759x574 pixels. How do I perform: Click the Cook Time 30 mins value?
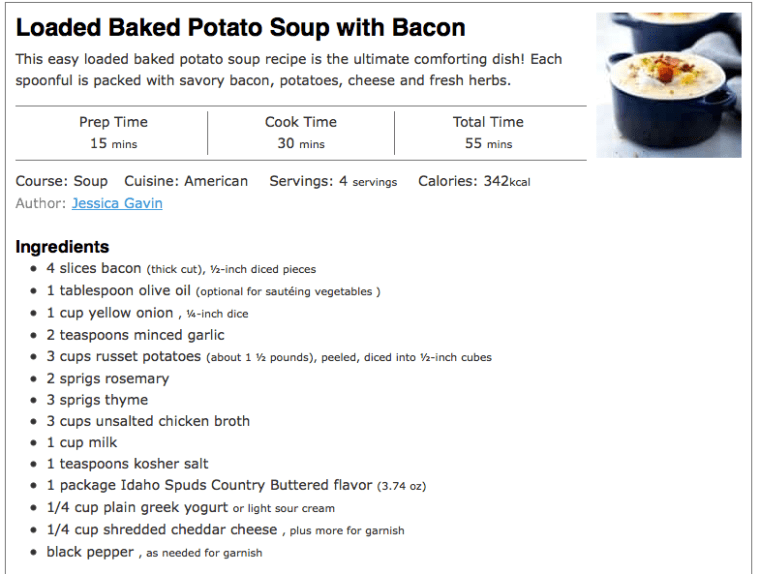(300, 143)
